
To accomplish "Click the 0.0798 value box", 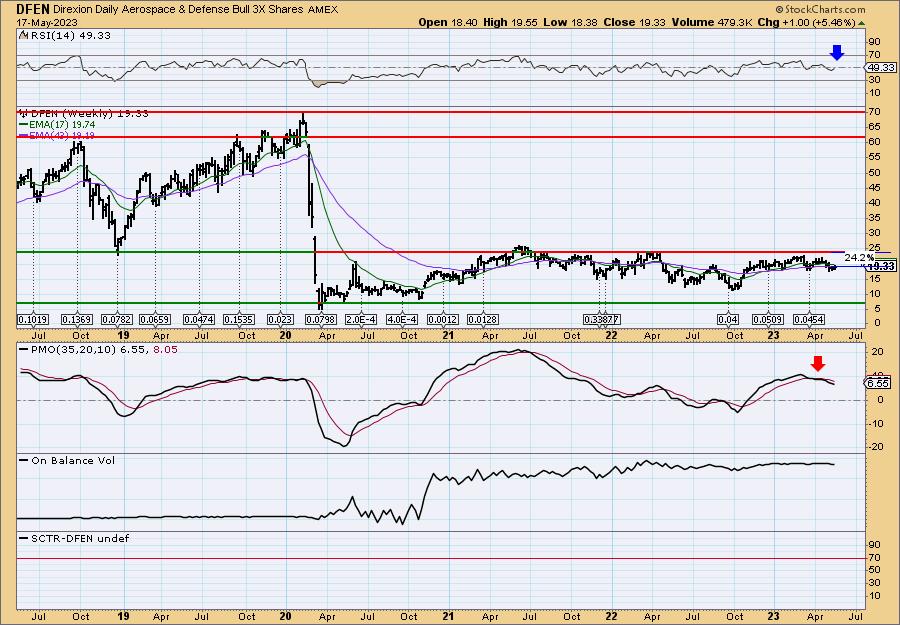I will [x=320, y=319].
